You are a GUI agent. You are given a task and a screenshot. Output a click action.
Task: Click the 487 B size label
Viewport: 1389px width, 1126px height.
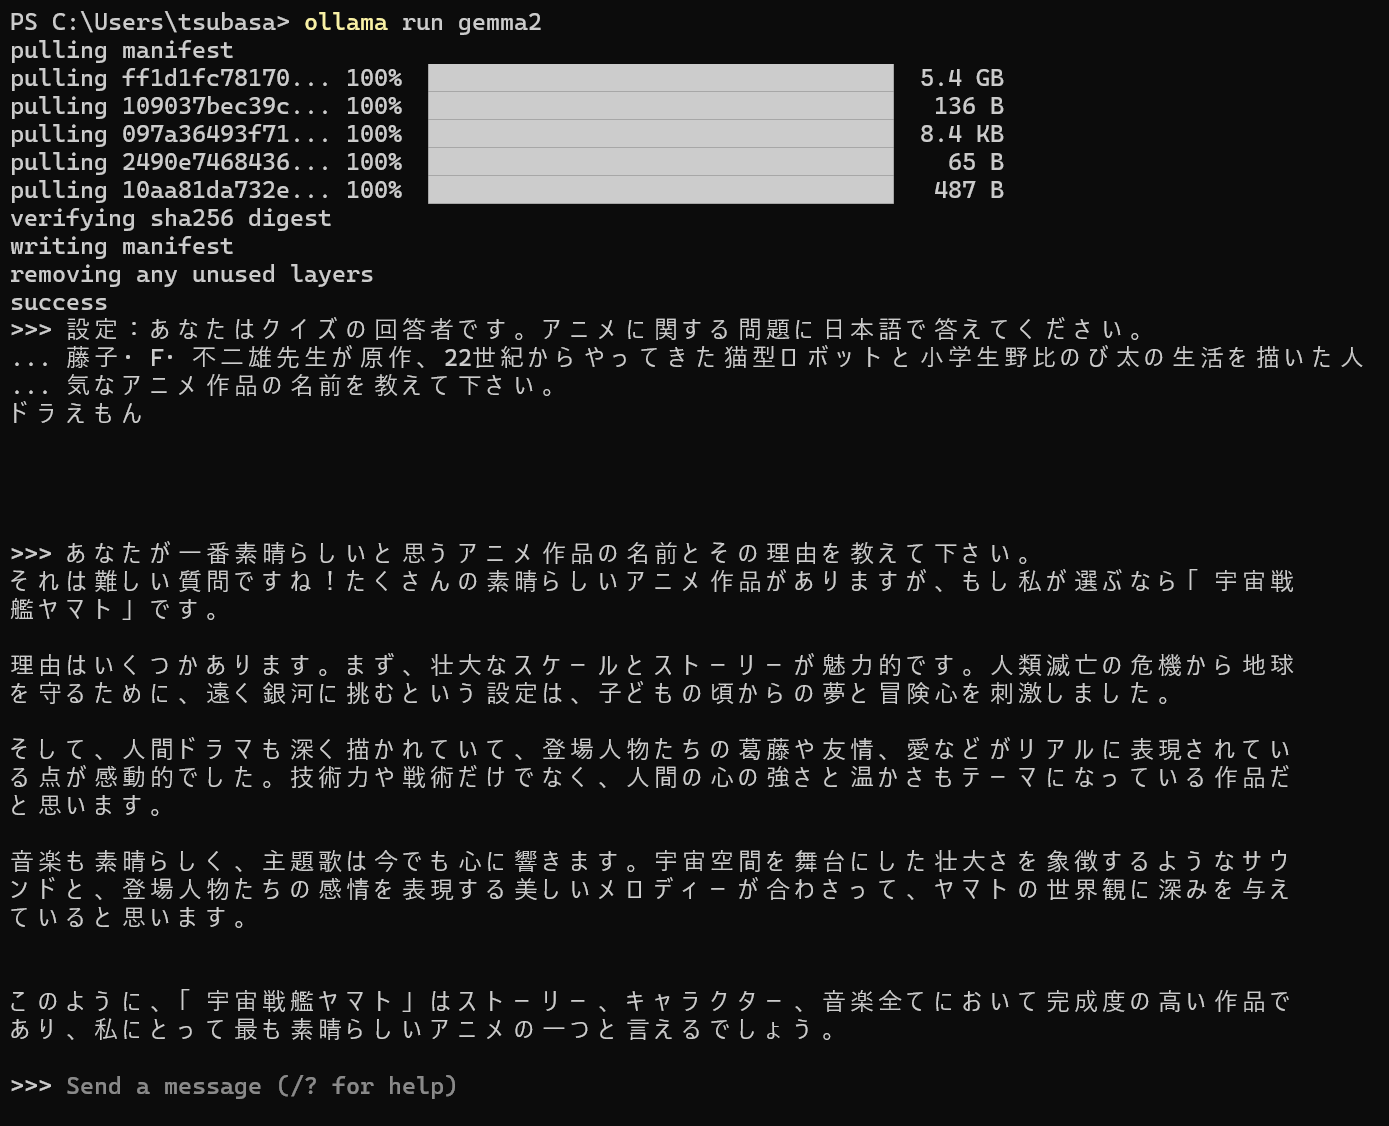click(969, 189)
